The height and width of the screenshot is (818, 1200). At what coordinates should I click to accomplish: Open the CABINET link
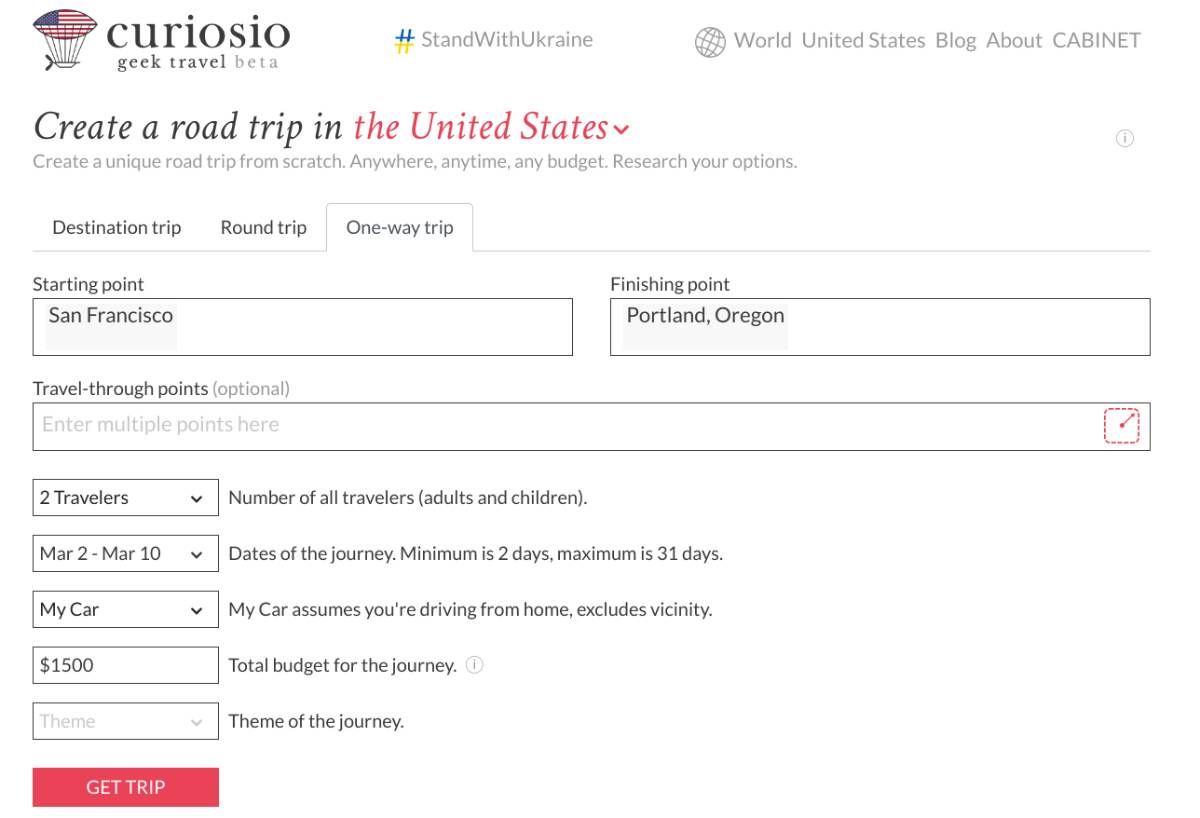[1096, 41]
